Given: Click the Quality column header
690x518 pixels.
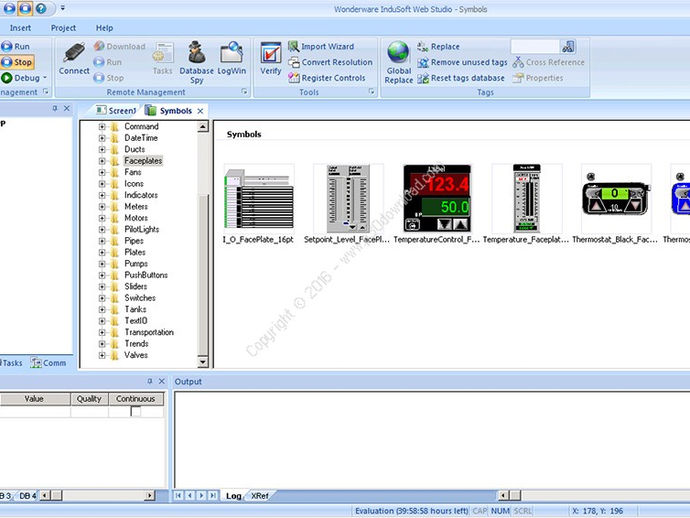Looking at the screenshot, I should (x=89, y=399).
